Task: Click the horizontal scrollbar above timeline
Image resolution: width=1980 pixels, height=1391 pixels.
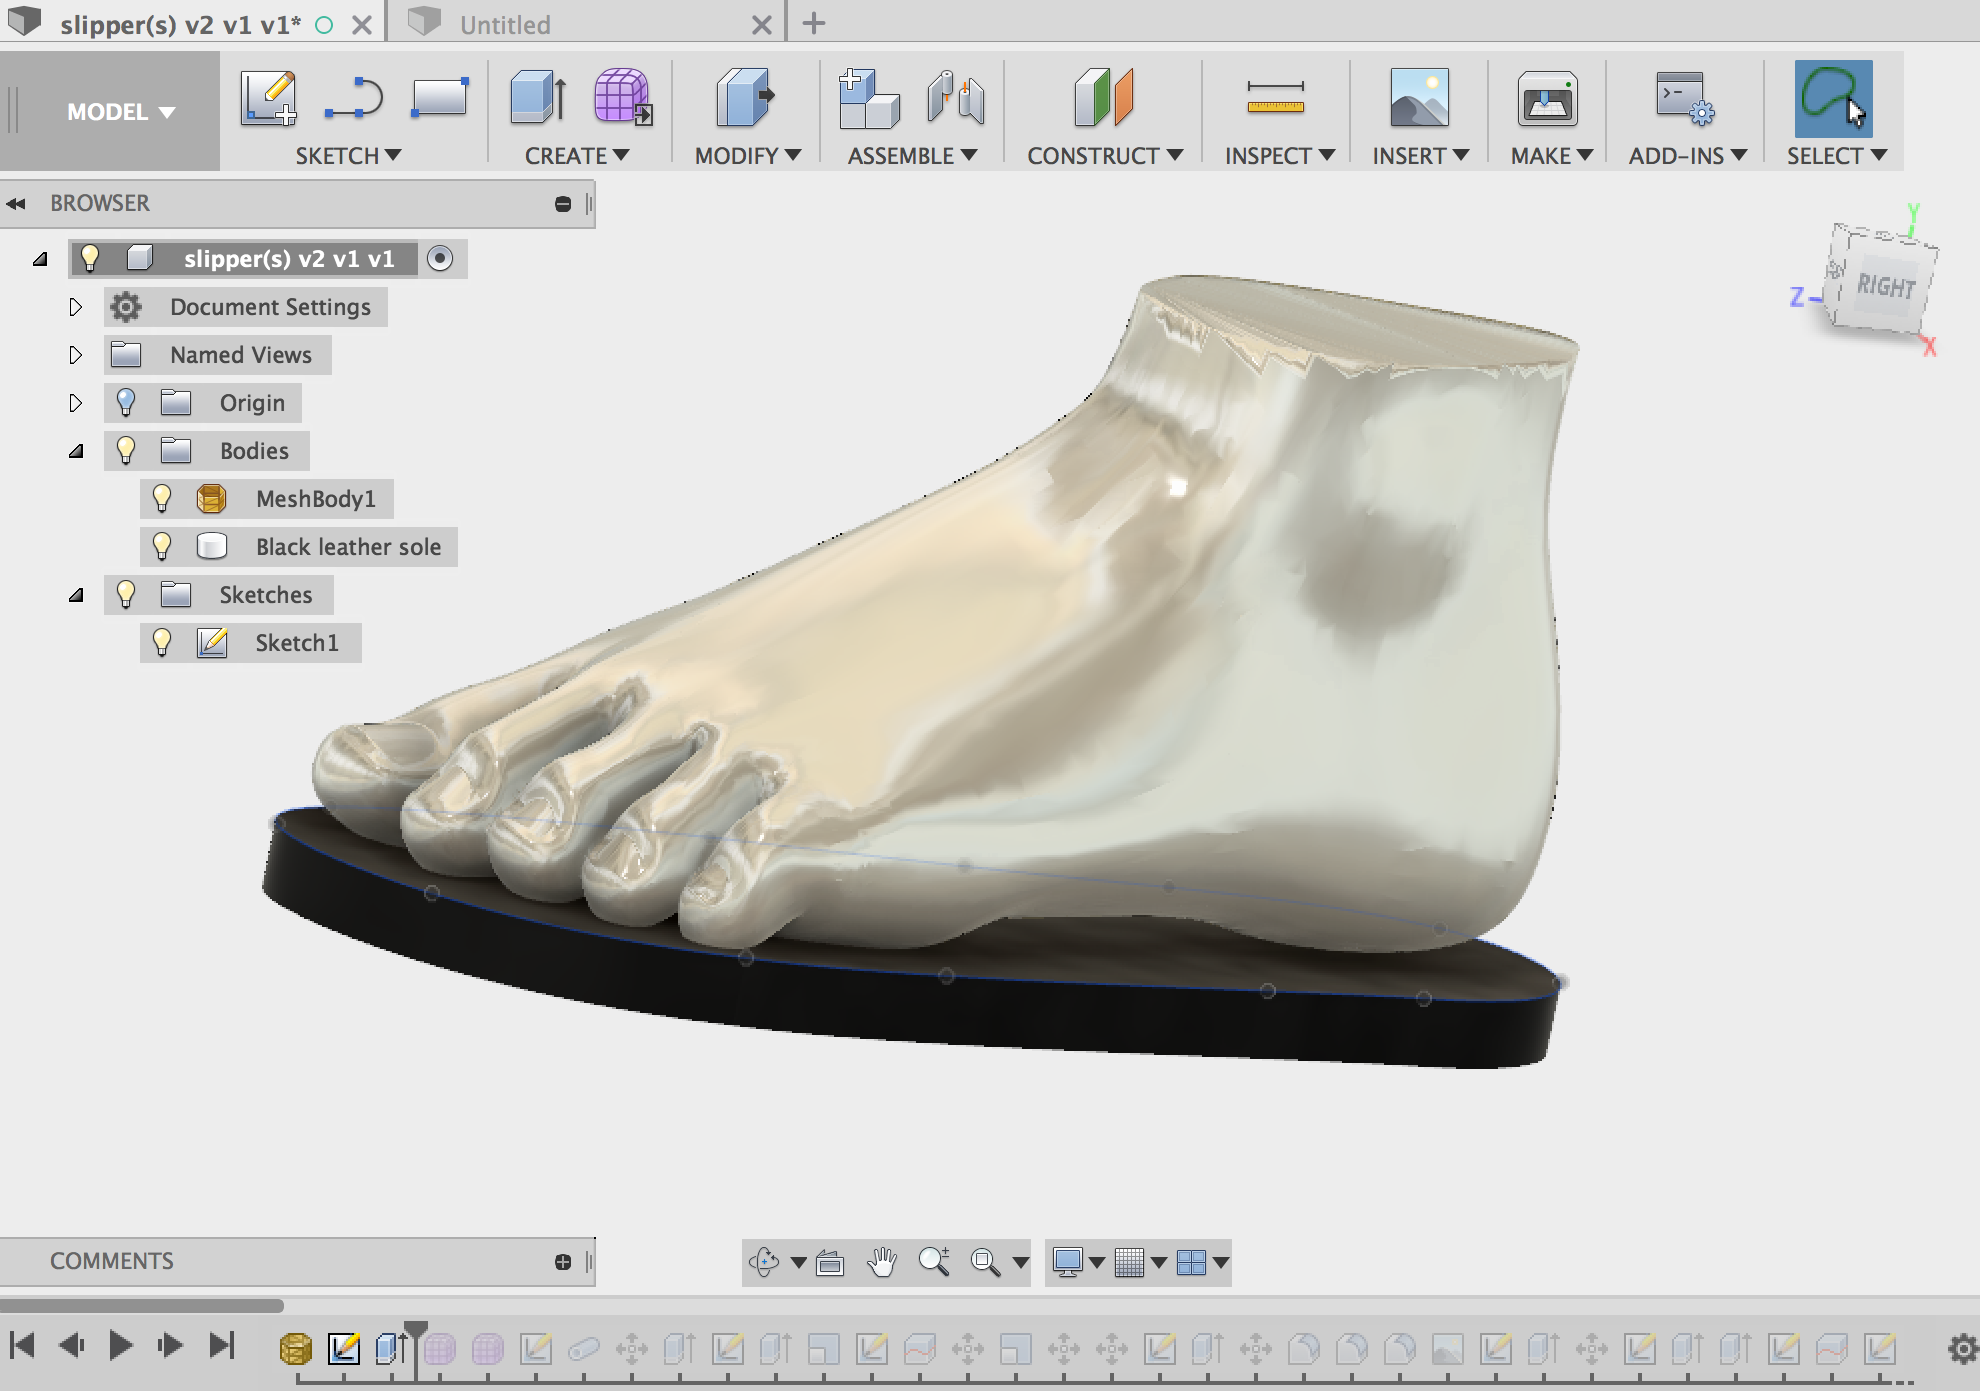Action: coord(142,1305)
